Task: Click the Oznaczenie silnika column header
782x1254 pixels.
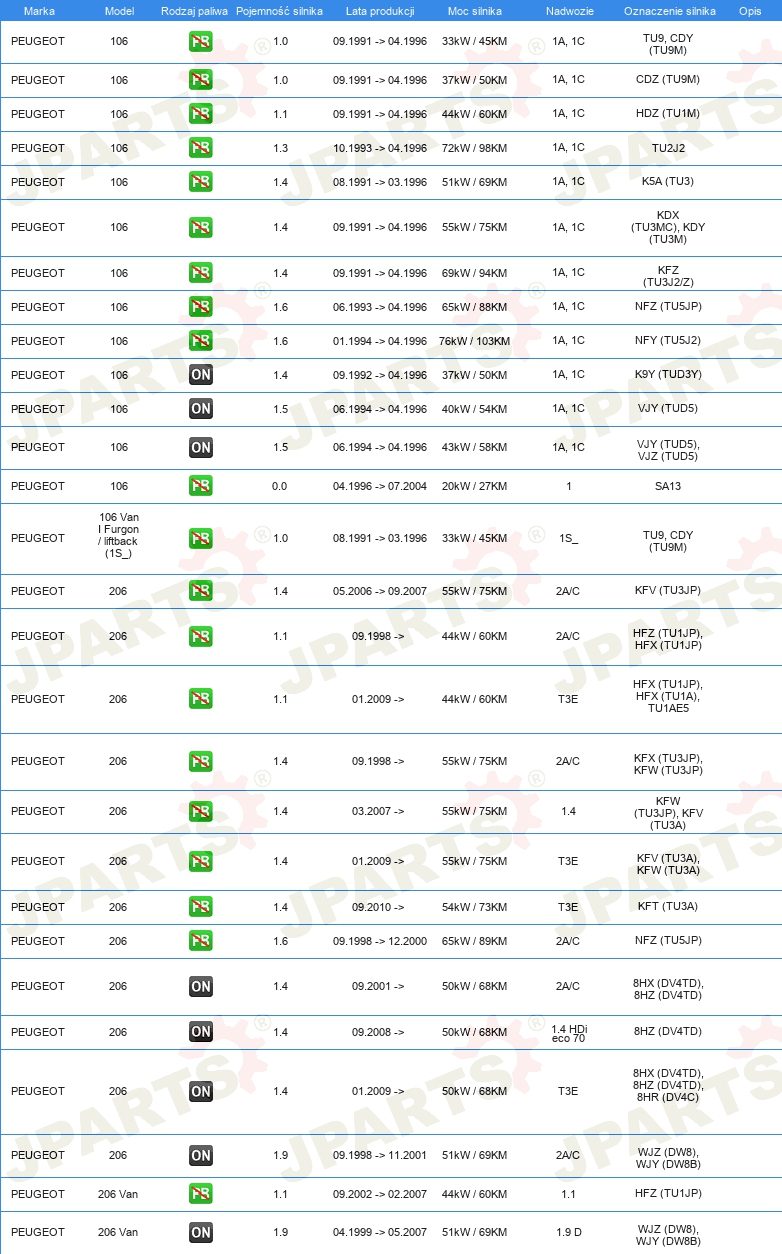Action: (669, 10)
